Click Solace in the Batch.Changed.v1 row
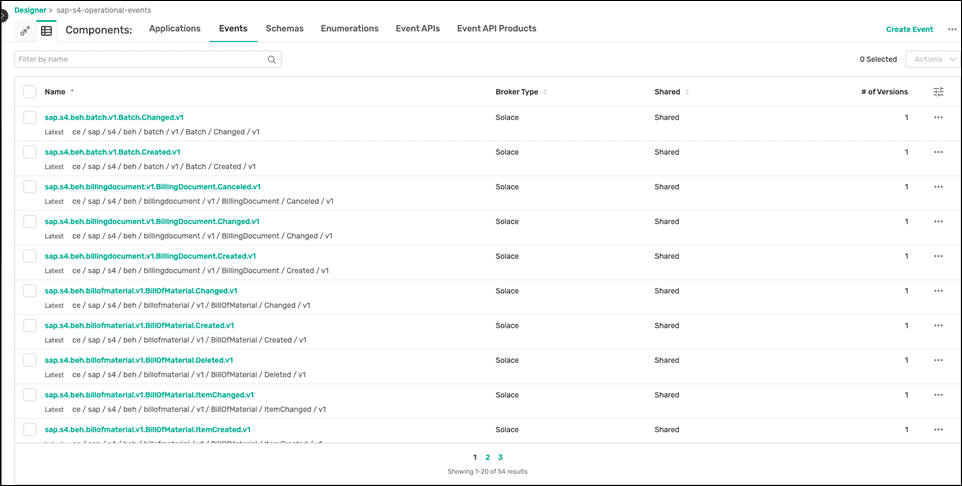The height and width of the screenshot is (486, 962). 507,117
